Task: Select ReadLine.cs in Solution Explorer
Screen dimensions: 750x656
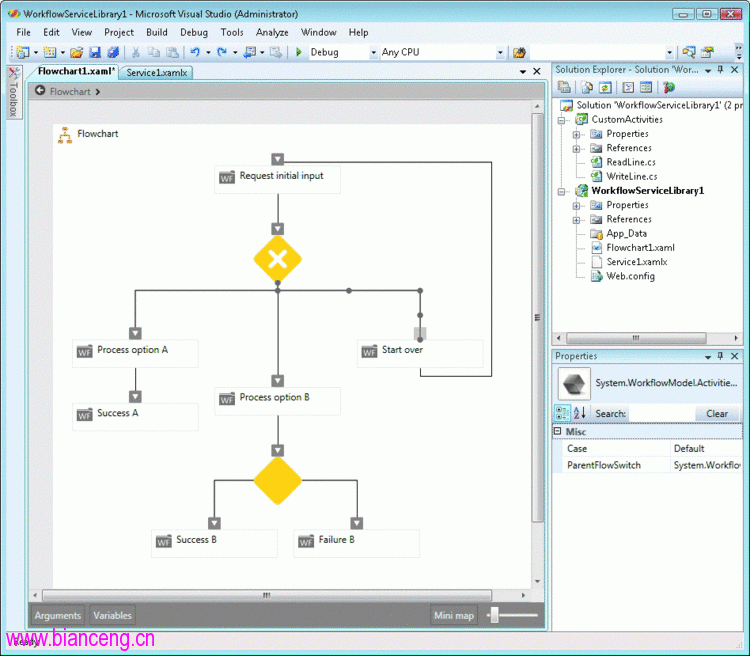Action: (630, 162)
